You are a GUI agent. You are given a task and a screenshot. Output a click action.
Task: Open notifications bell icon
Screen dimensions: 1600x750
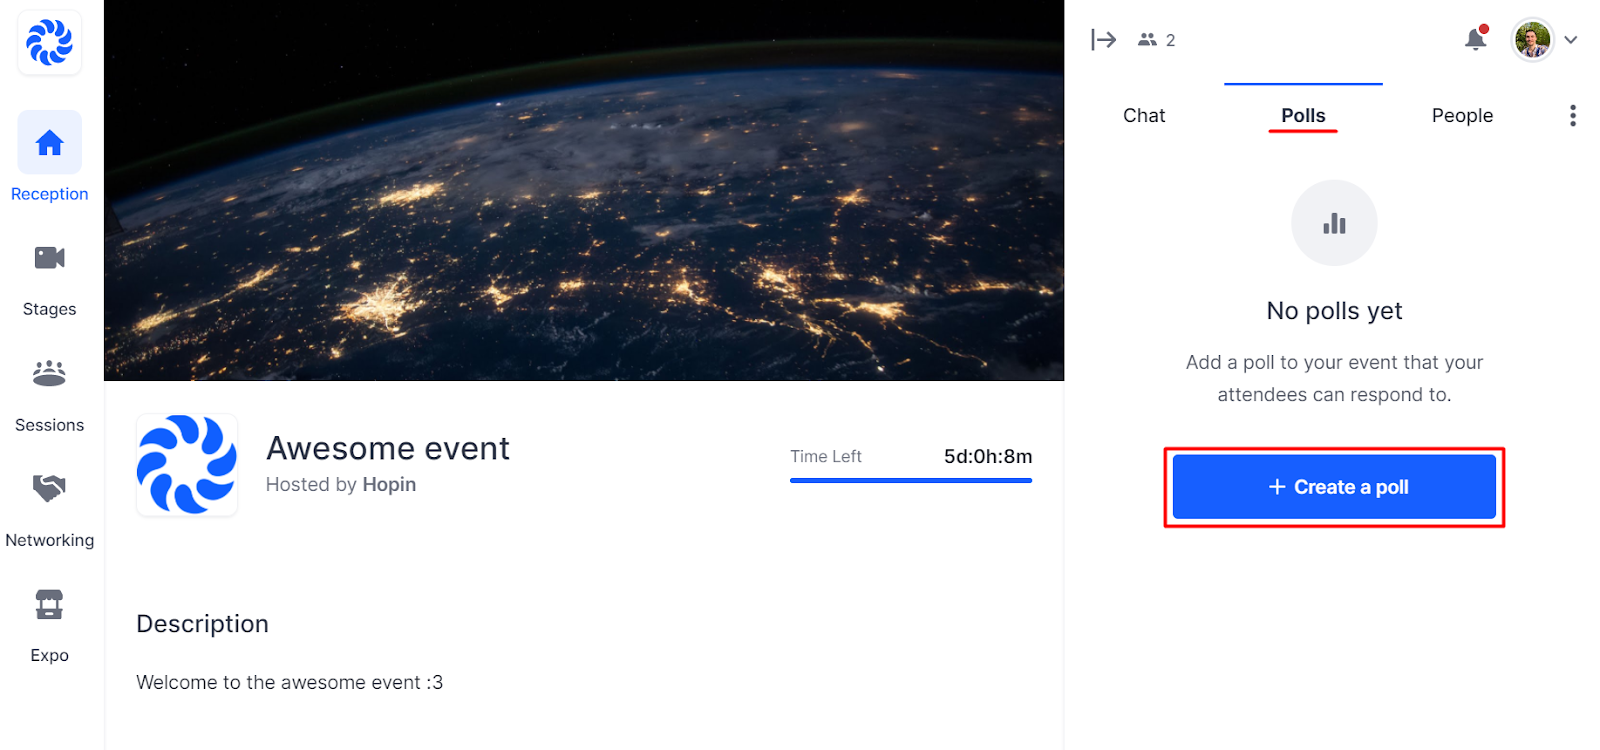(1476, 38)
